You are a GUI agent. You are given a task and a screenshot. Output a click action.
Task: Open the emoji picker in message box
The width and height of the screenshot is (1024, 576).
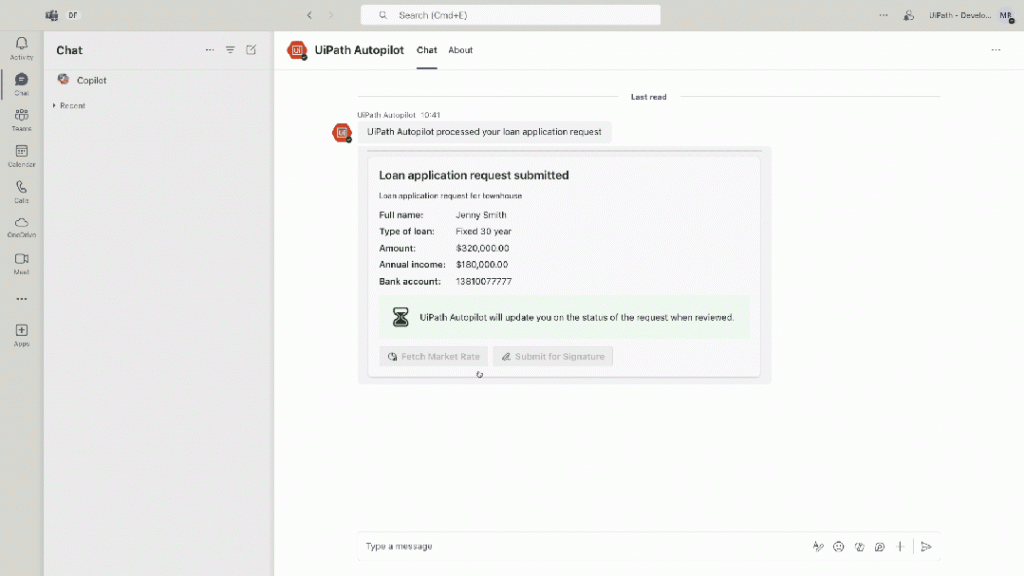839,547
